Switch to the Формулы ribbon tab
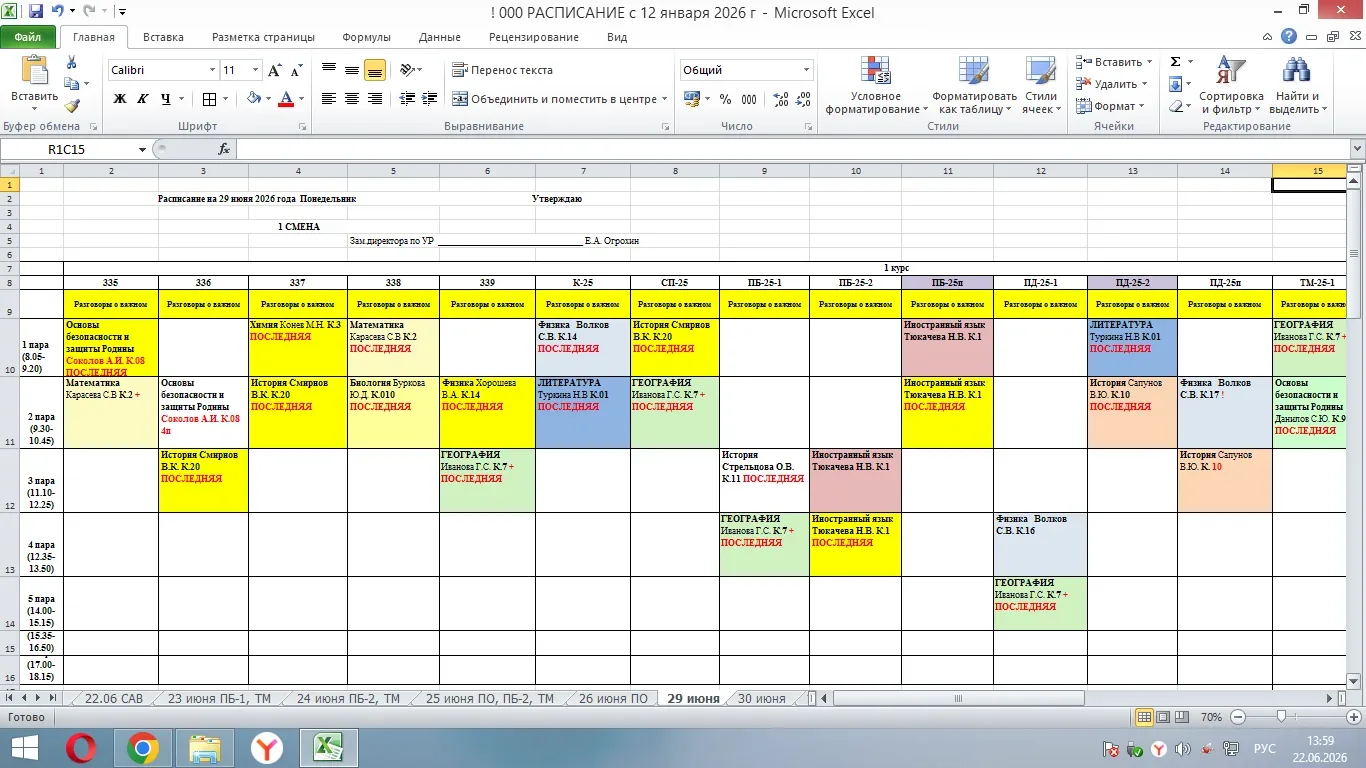 point(366,37)
